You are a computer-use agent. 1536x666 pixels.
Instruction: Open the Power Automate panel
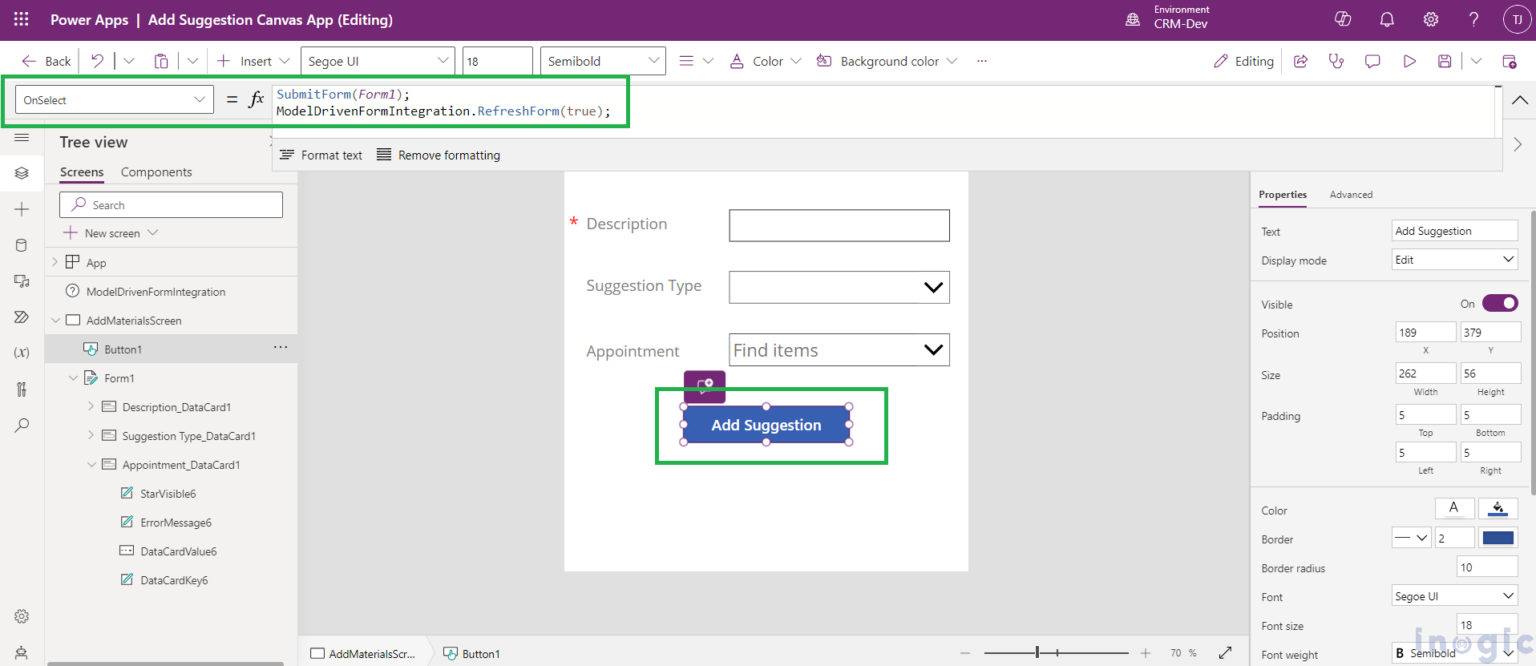21,317
